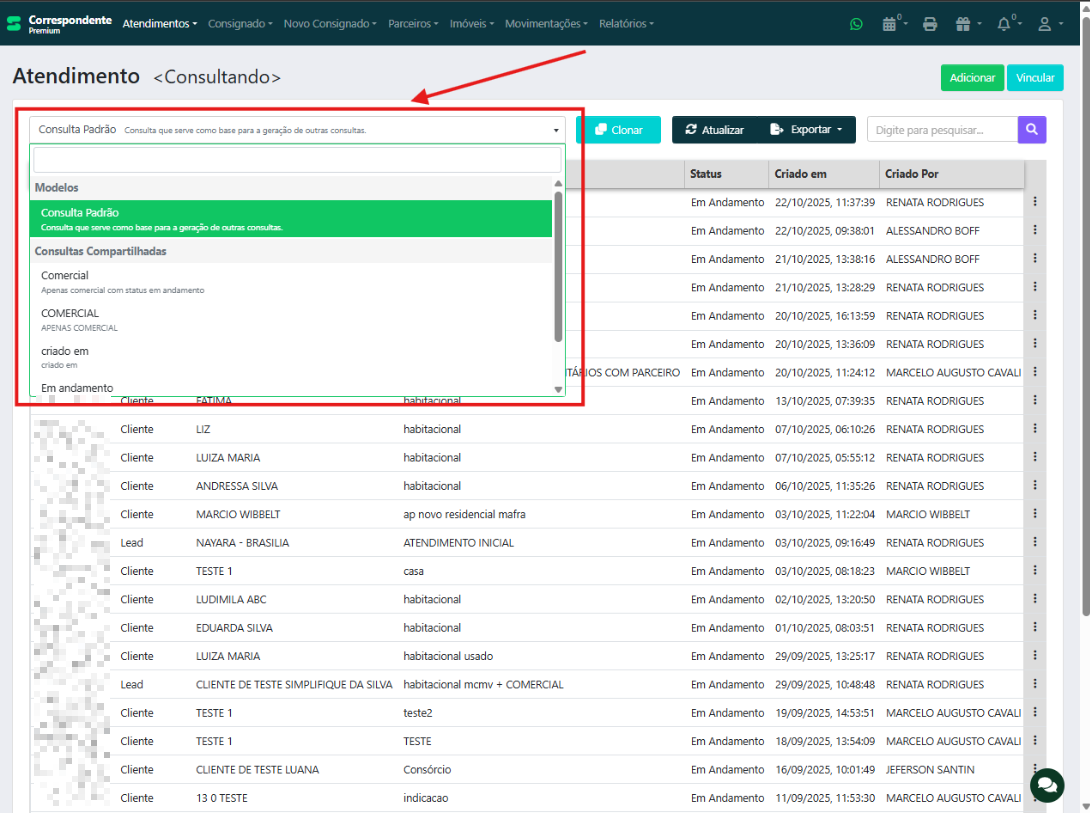The height and width of the screenshot is (813, 1090).
Task: Open the Exportar dropdown
Action: point(806,130)
